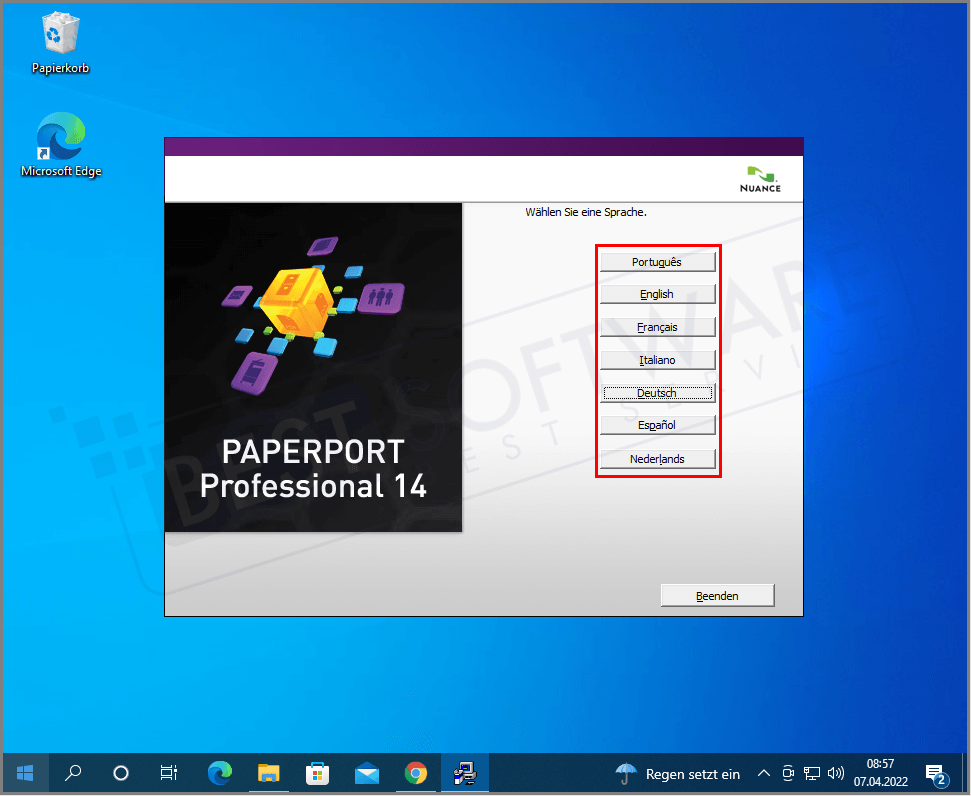Open File Explorer from the taskbar
Screen dimensions: 971x796
pos(268,772)
